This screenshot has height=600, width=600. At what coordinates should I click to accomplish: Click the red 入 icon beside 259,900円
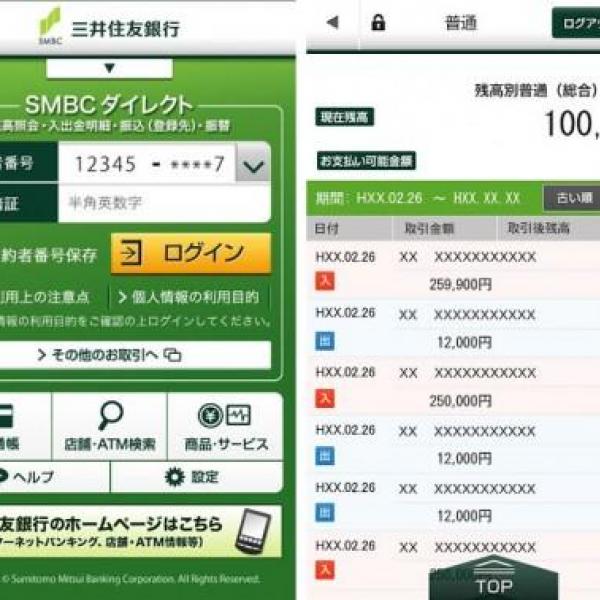(x=325, y=281)
